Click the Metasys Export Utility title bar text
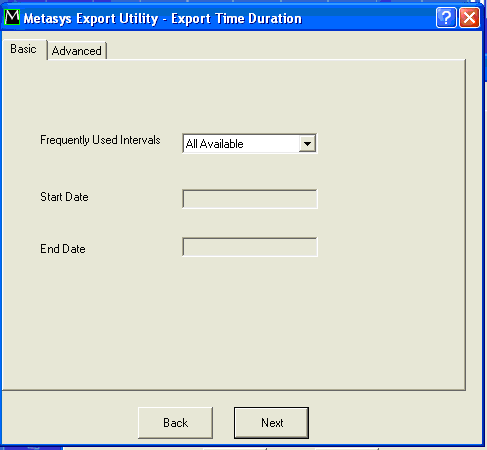Screen dimensions: 487x450 click(x=163, y=19)
